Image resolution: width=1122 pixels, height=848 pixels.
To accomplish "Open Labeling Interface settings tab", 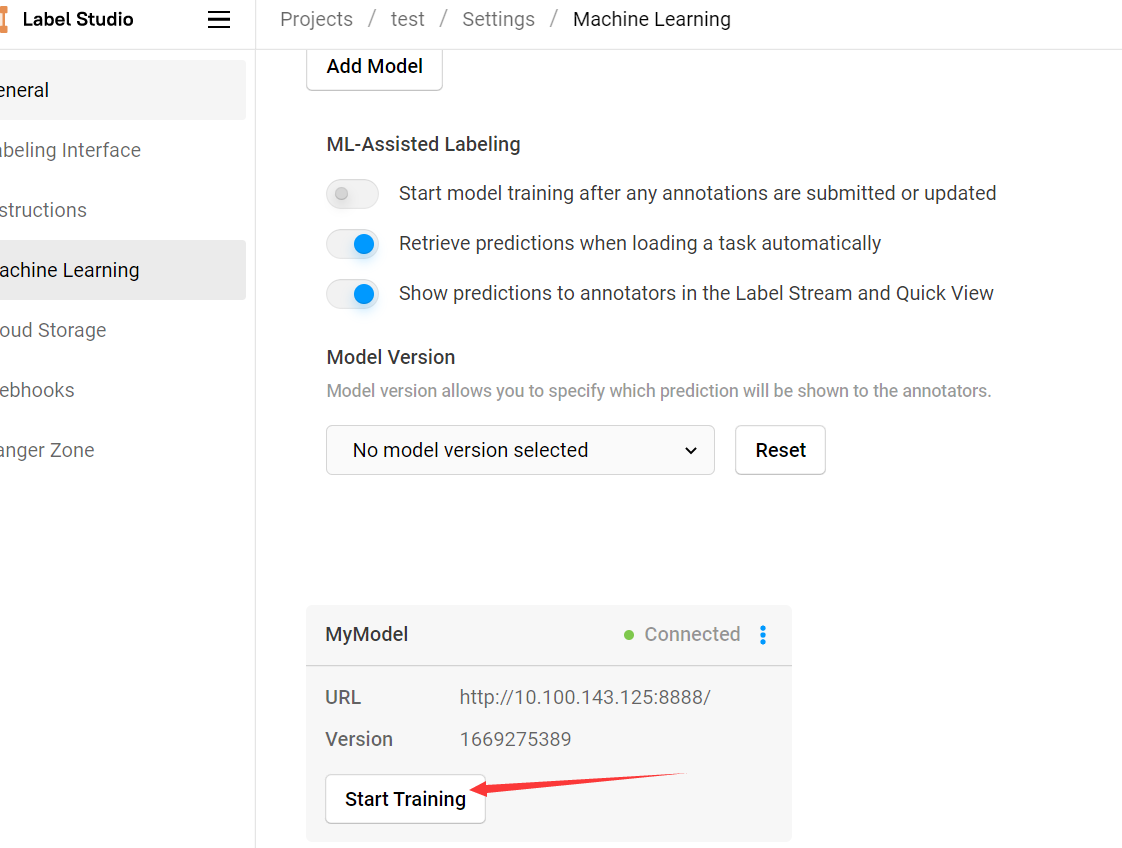I will 122,150.
